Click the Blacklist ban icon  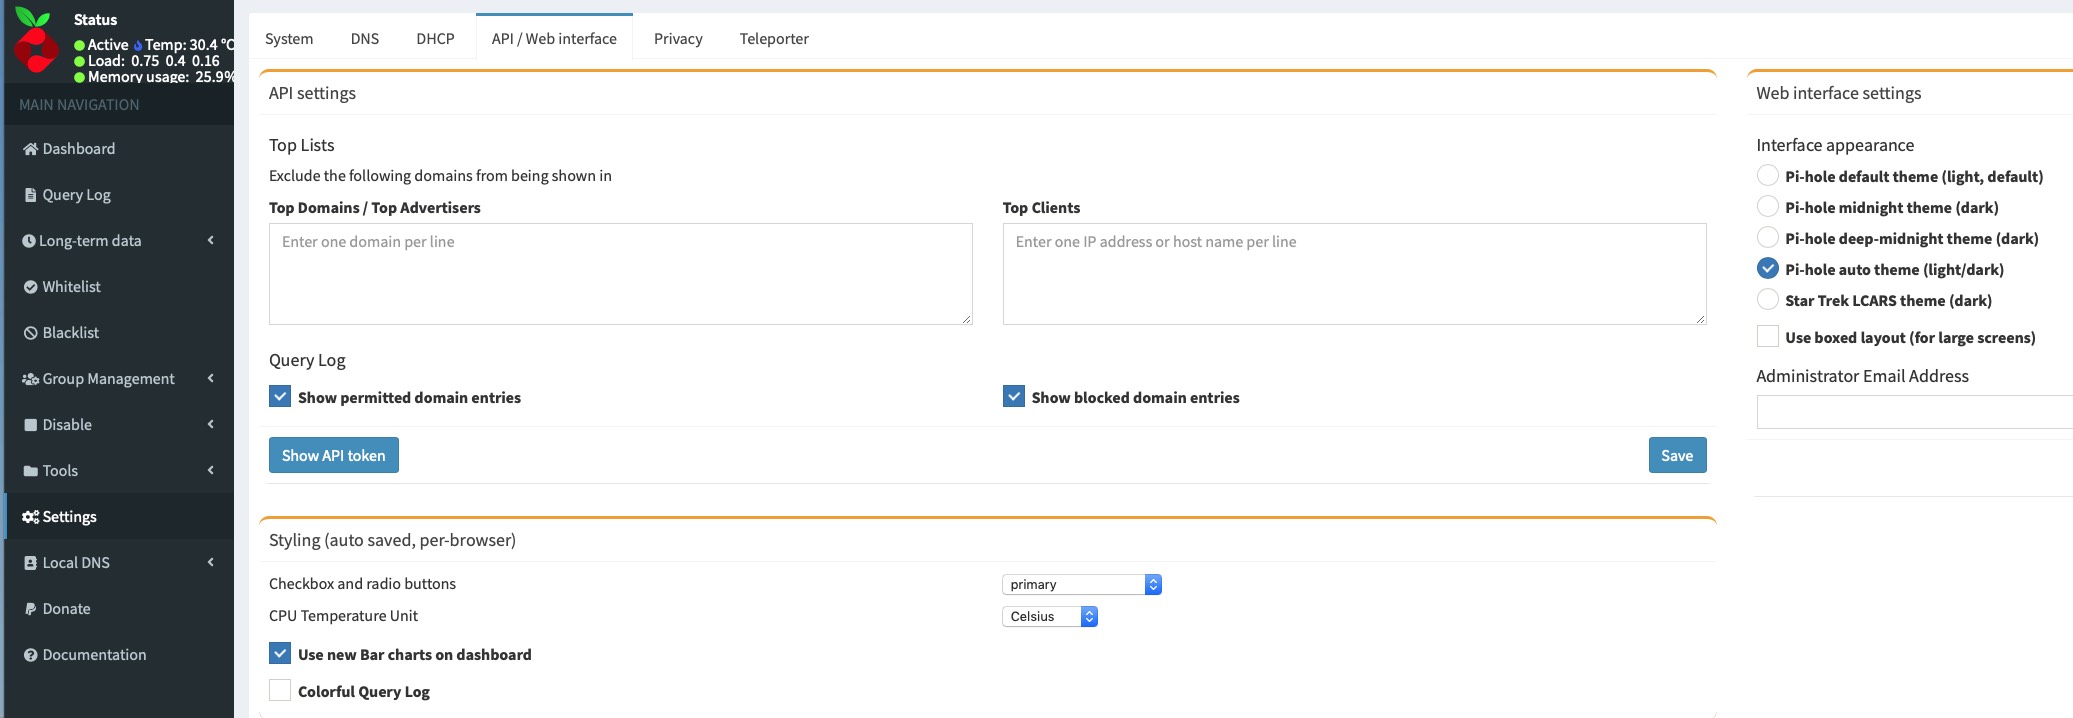(30, 333)
